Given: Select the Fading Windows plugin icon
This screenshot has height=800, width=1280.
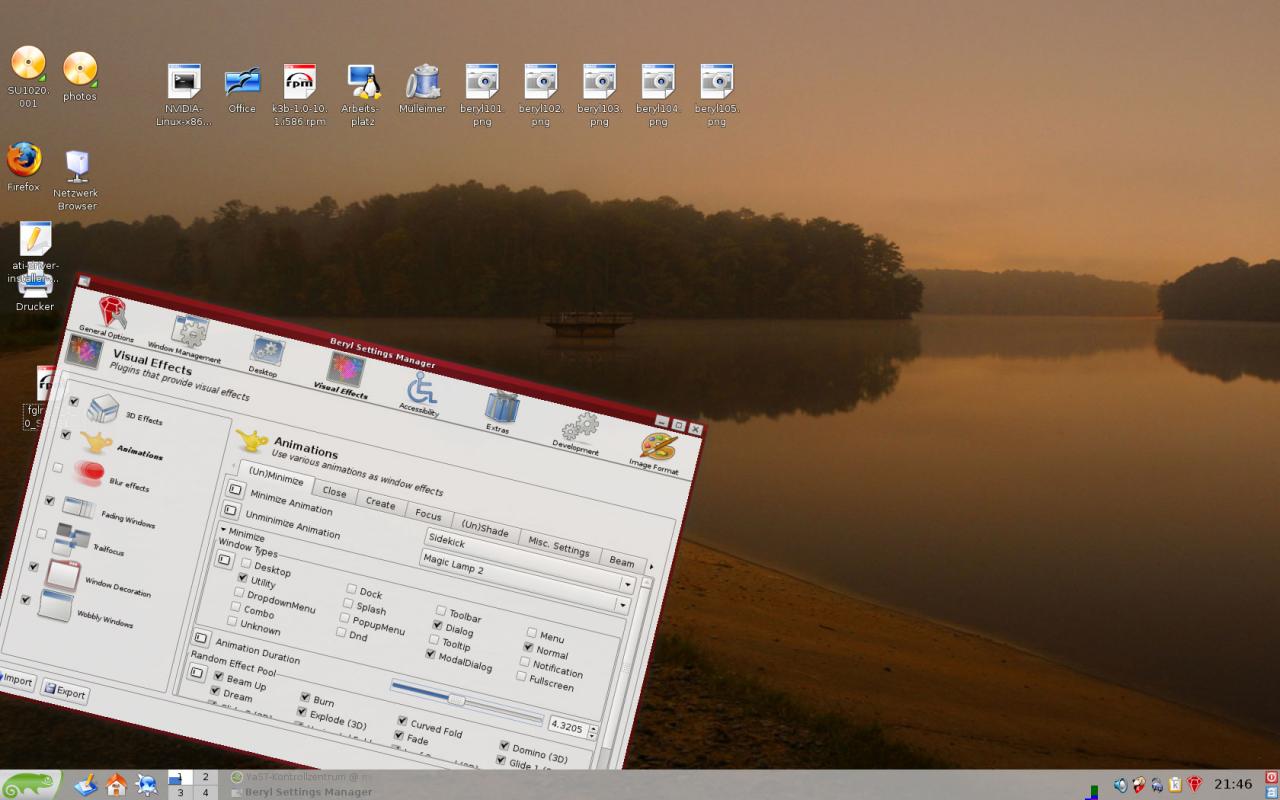Looking at the screenshot, I should 80,507.
